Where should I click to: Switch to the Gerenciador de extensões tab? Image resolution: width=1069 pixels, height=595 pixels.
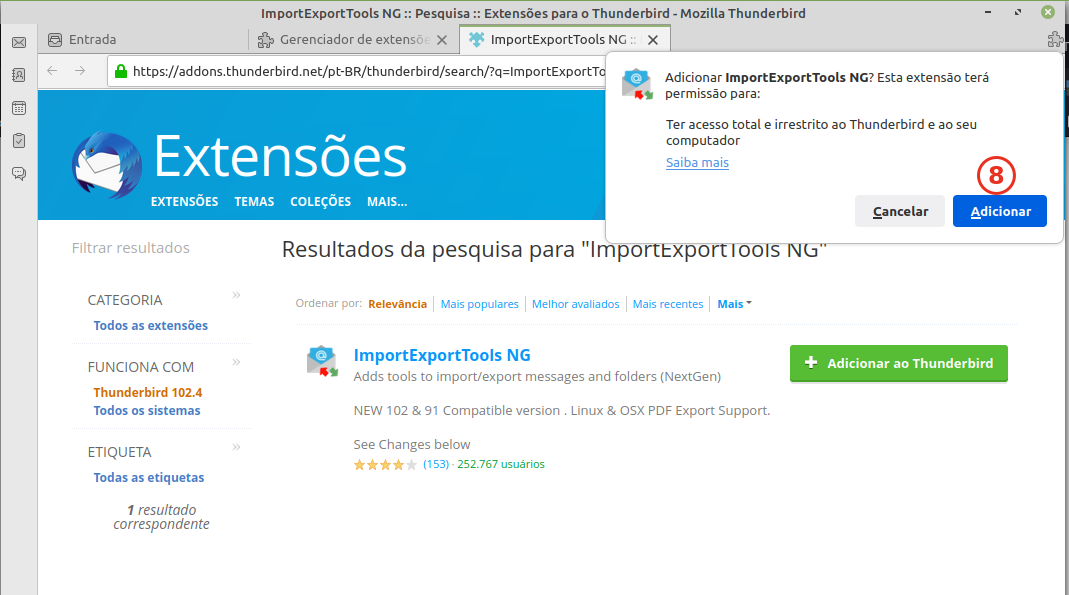coord(353,40)
